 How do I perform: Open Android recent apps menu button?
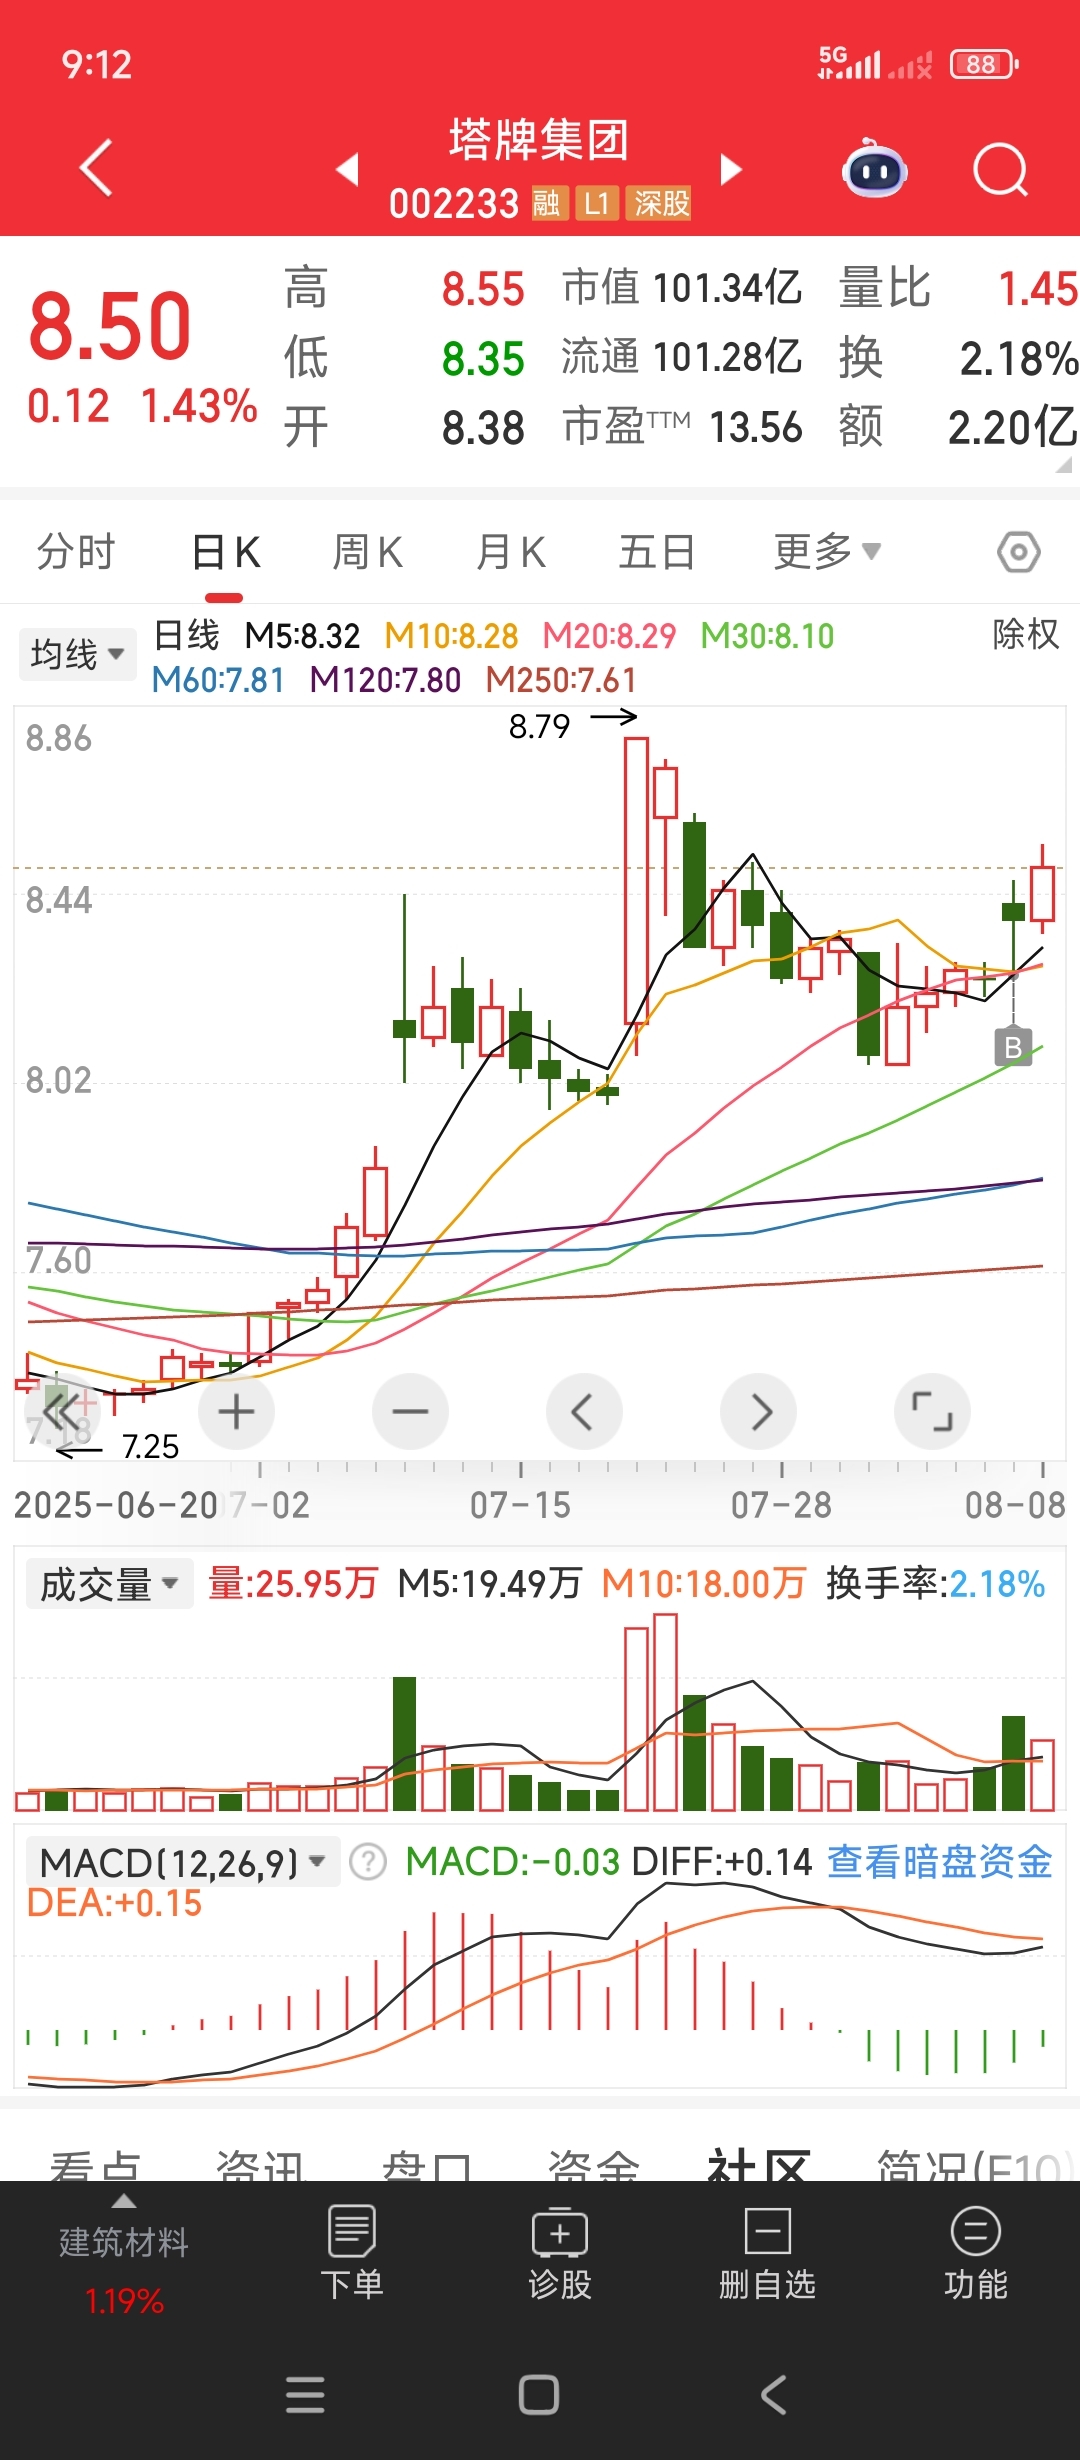pyautogui.click(x=305, y=2395)
